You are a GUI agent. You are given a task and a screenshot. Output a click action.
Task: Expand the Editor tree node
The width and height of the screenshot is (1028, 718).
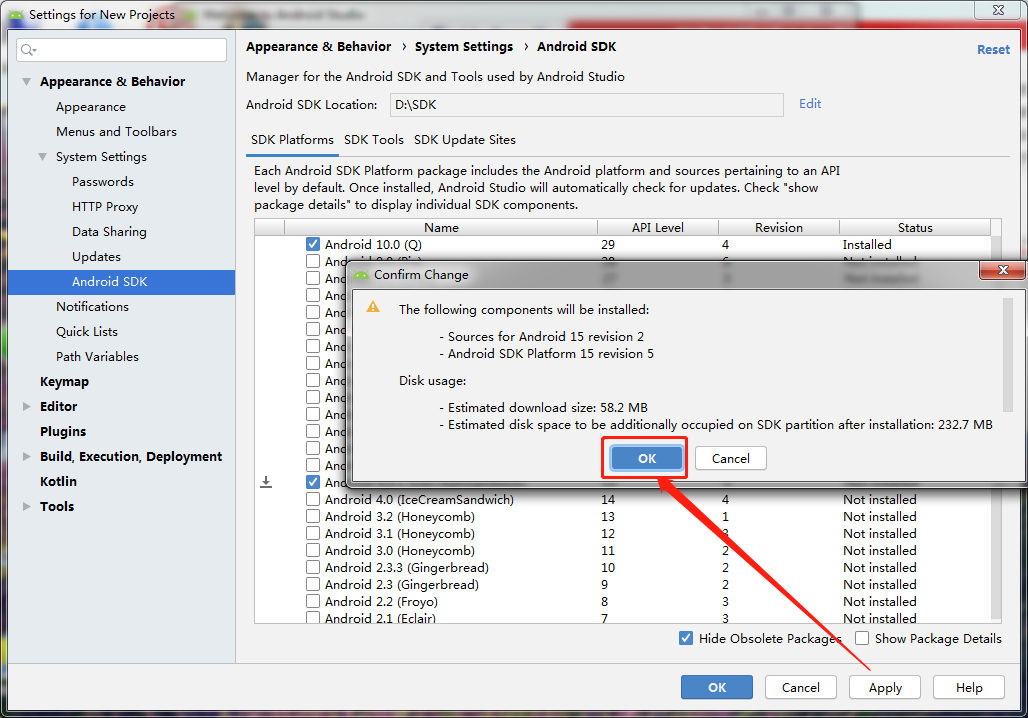click(x=26, y=407)
